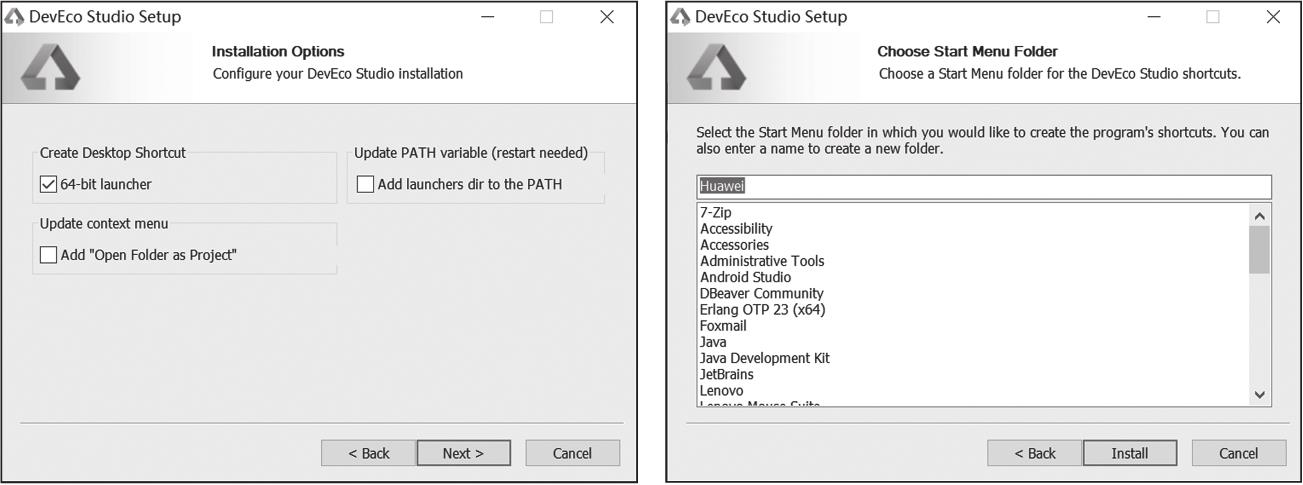
Task: Check Add "Open Folder as Project" option
Action: click(x=49, y=255)
